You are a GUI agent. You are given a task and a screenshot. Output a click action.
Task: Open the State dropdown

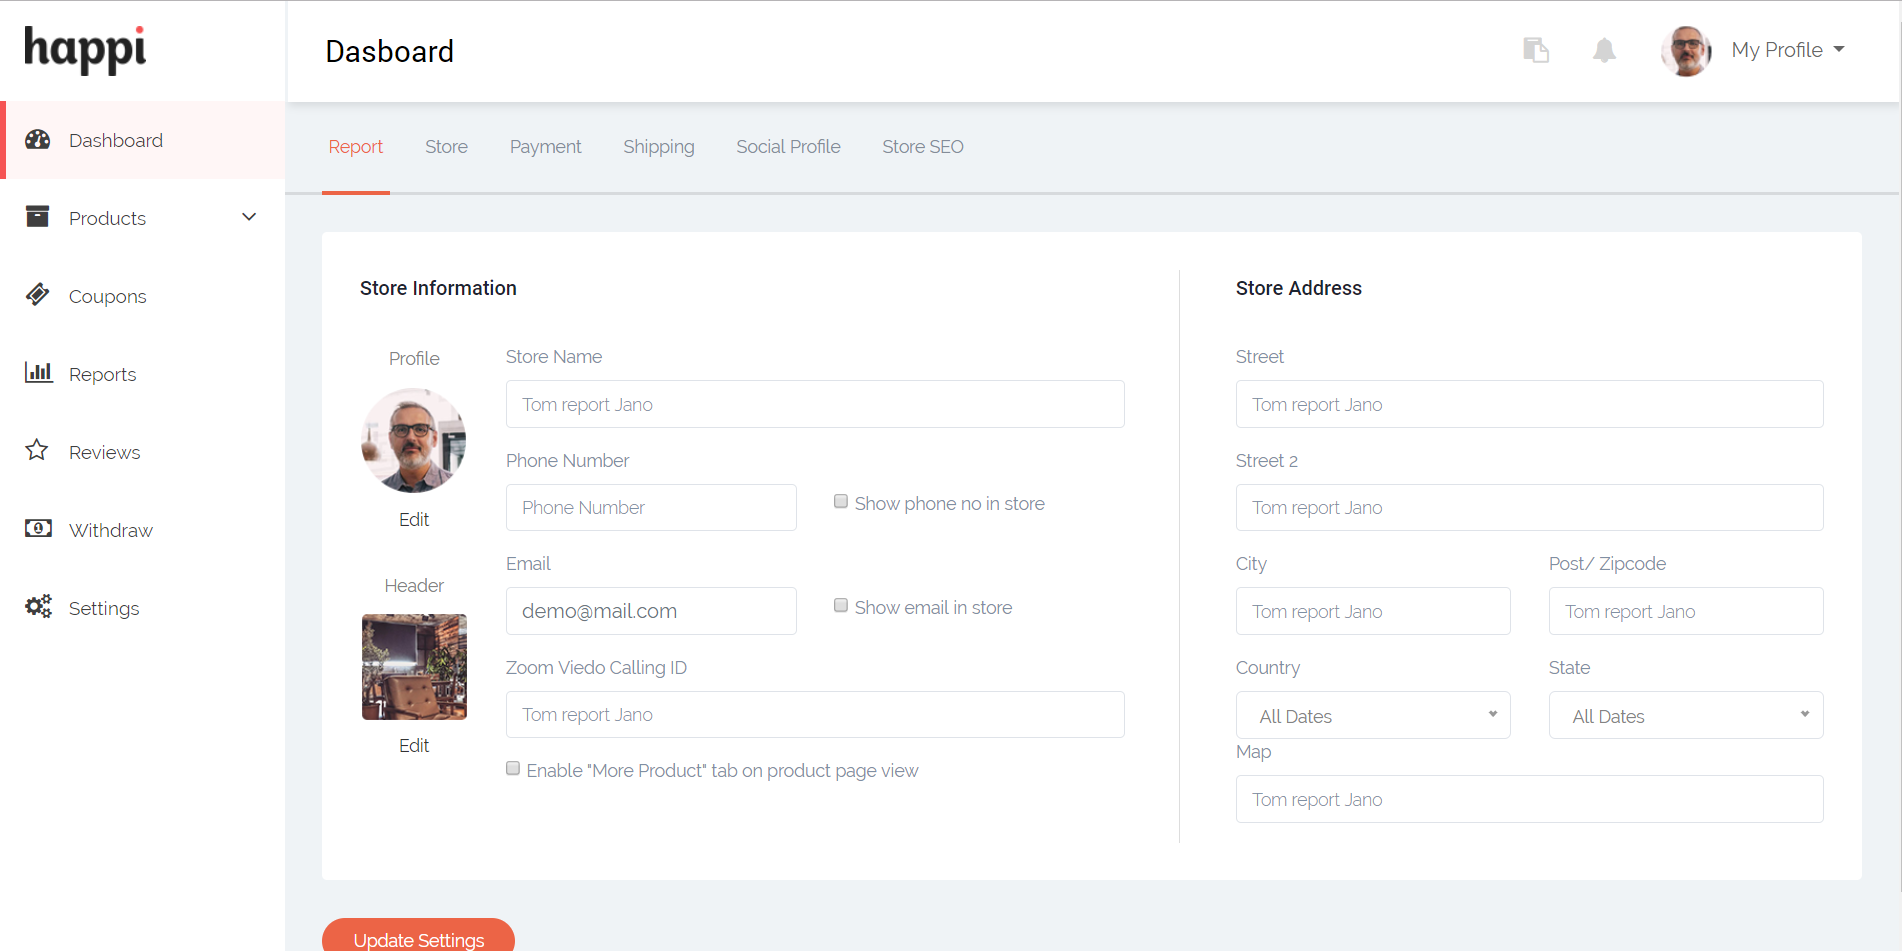click(x=1685, y=716)
